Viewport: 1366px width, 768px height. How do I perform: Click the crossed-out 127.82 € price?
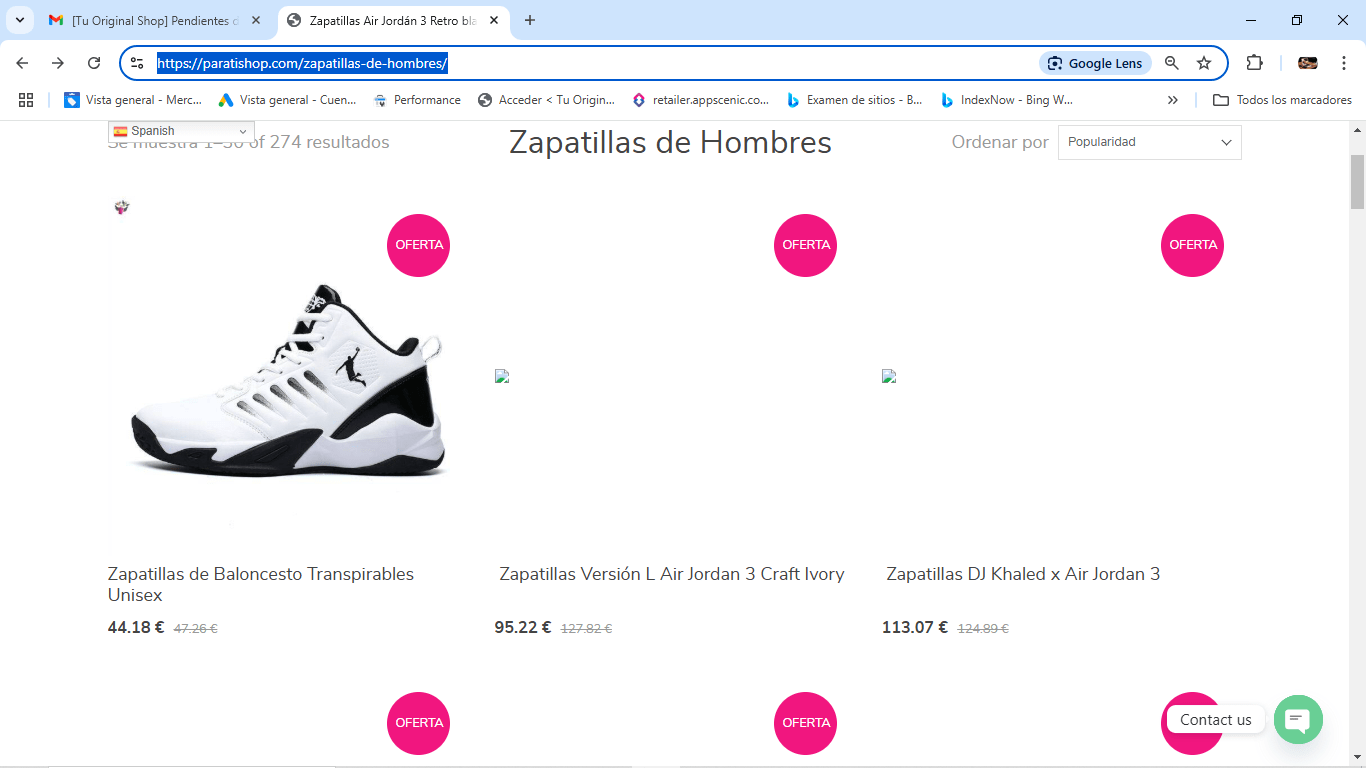[586, 629]
